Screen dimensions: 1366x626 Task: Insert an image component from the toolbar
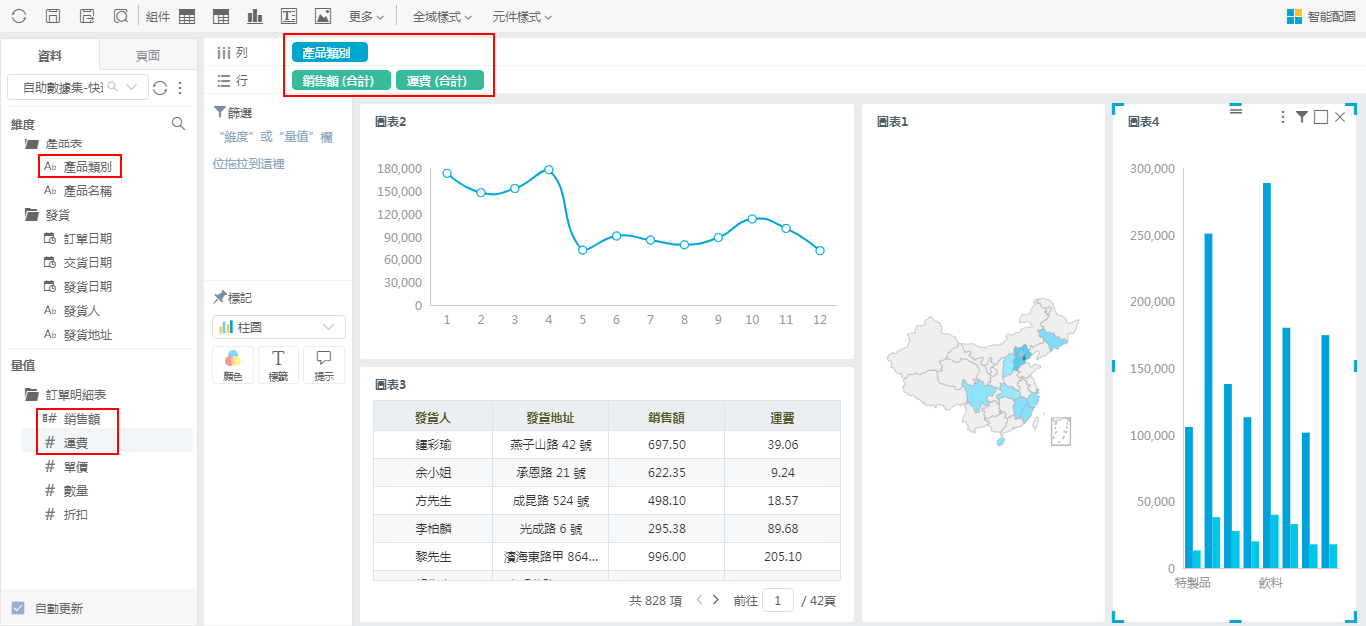(322, 16)
